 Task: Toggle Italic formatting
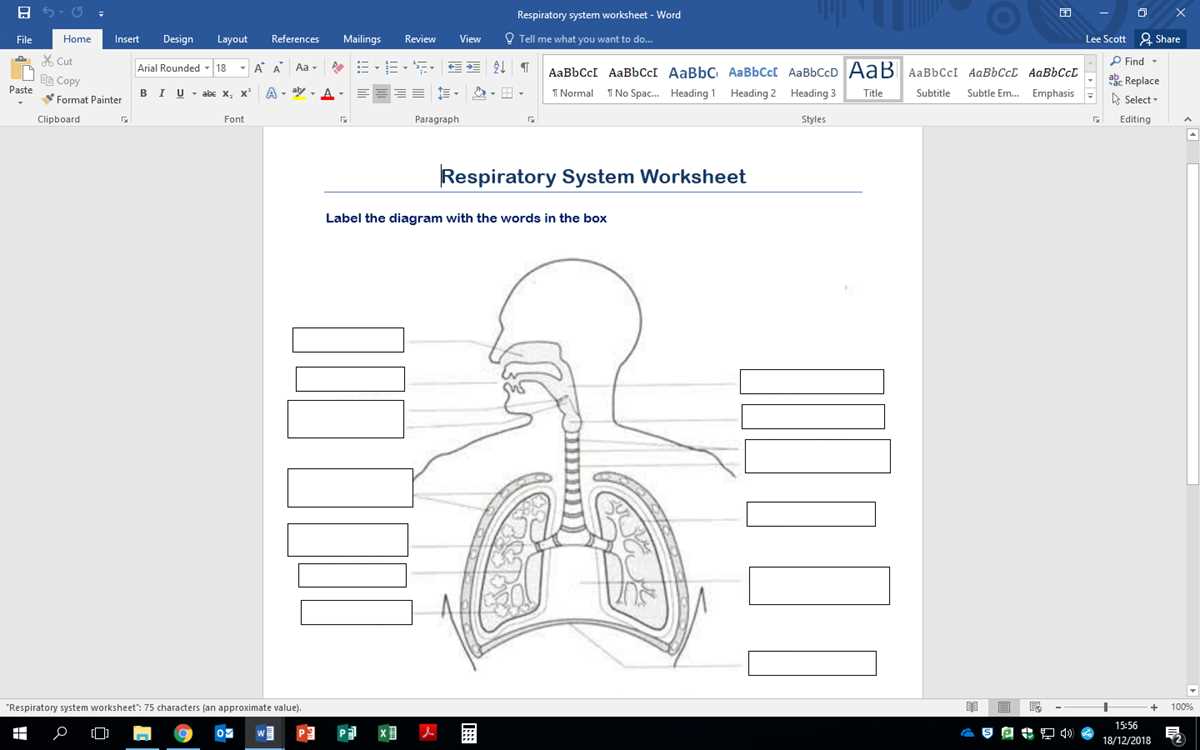pyautogui.click(x=162, y=93)
